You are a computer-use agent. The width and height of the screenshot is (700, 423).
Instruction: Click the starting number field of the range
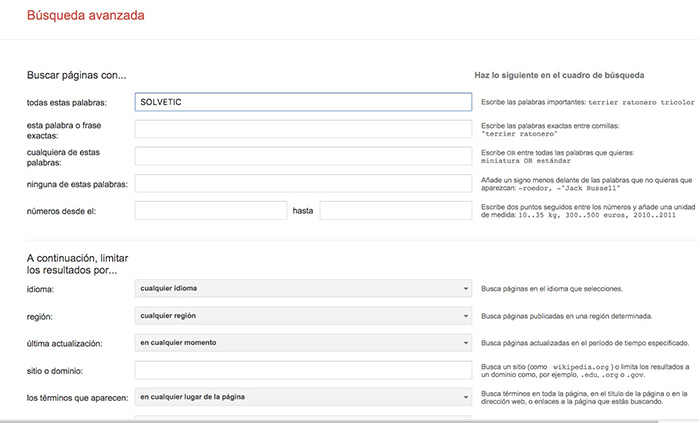(210, 210)
